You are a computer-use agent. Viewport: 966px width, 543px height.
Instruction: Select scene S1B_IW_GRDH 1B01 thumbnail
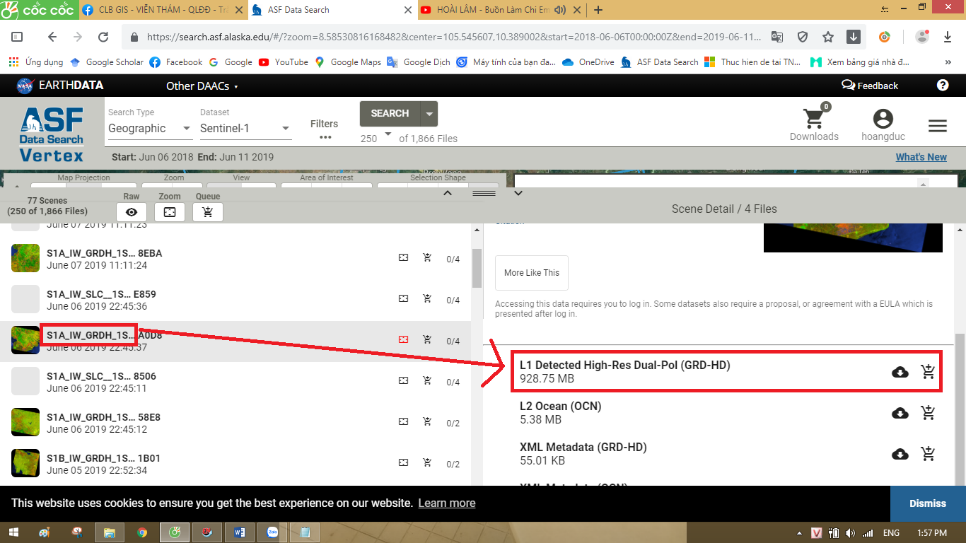coord(25,463)
